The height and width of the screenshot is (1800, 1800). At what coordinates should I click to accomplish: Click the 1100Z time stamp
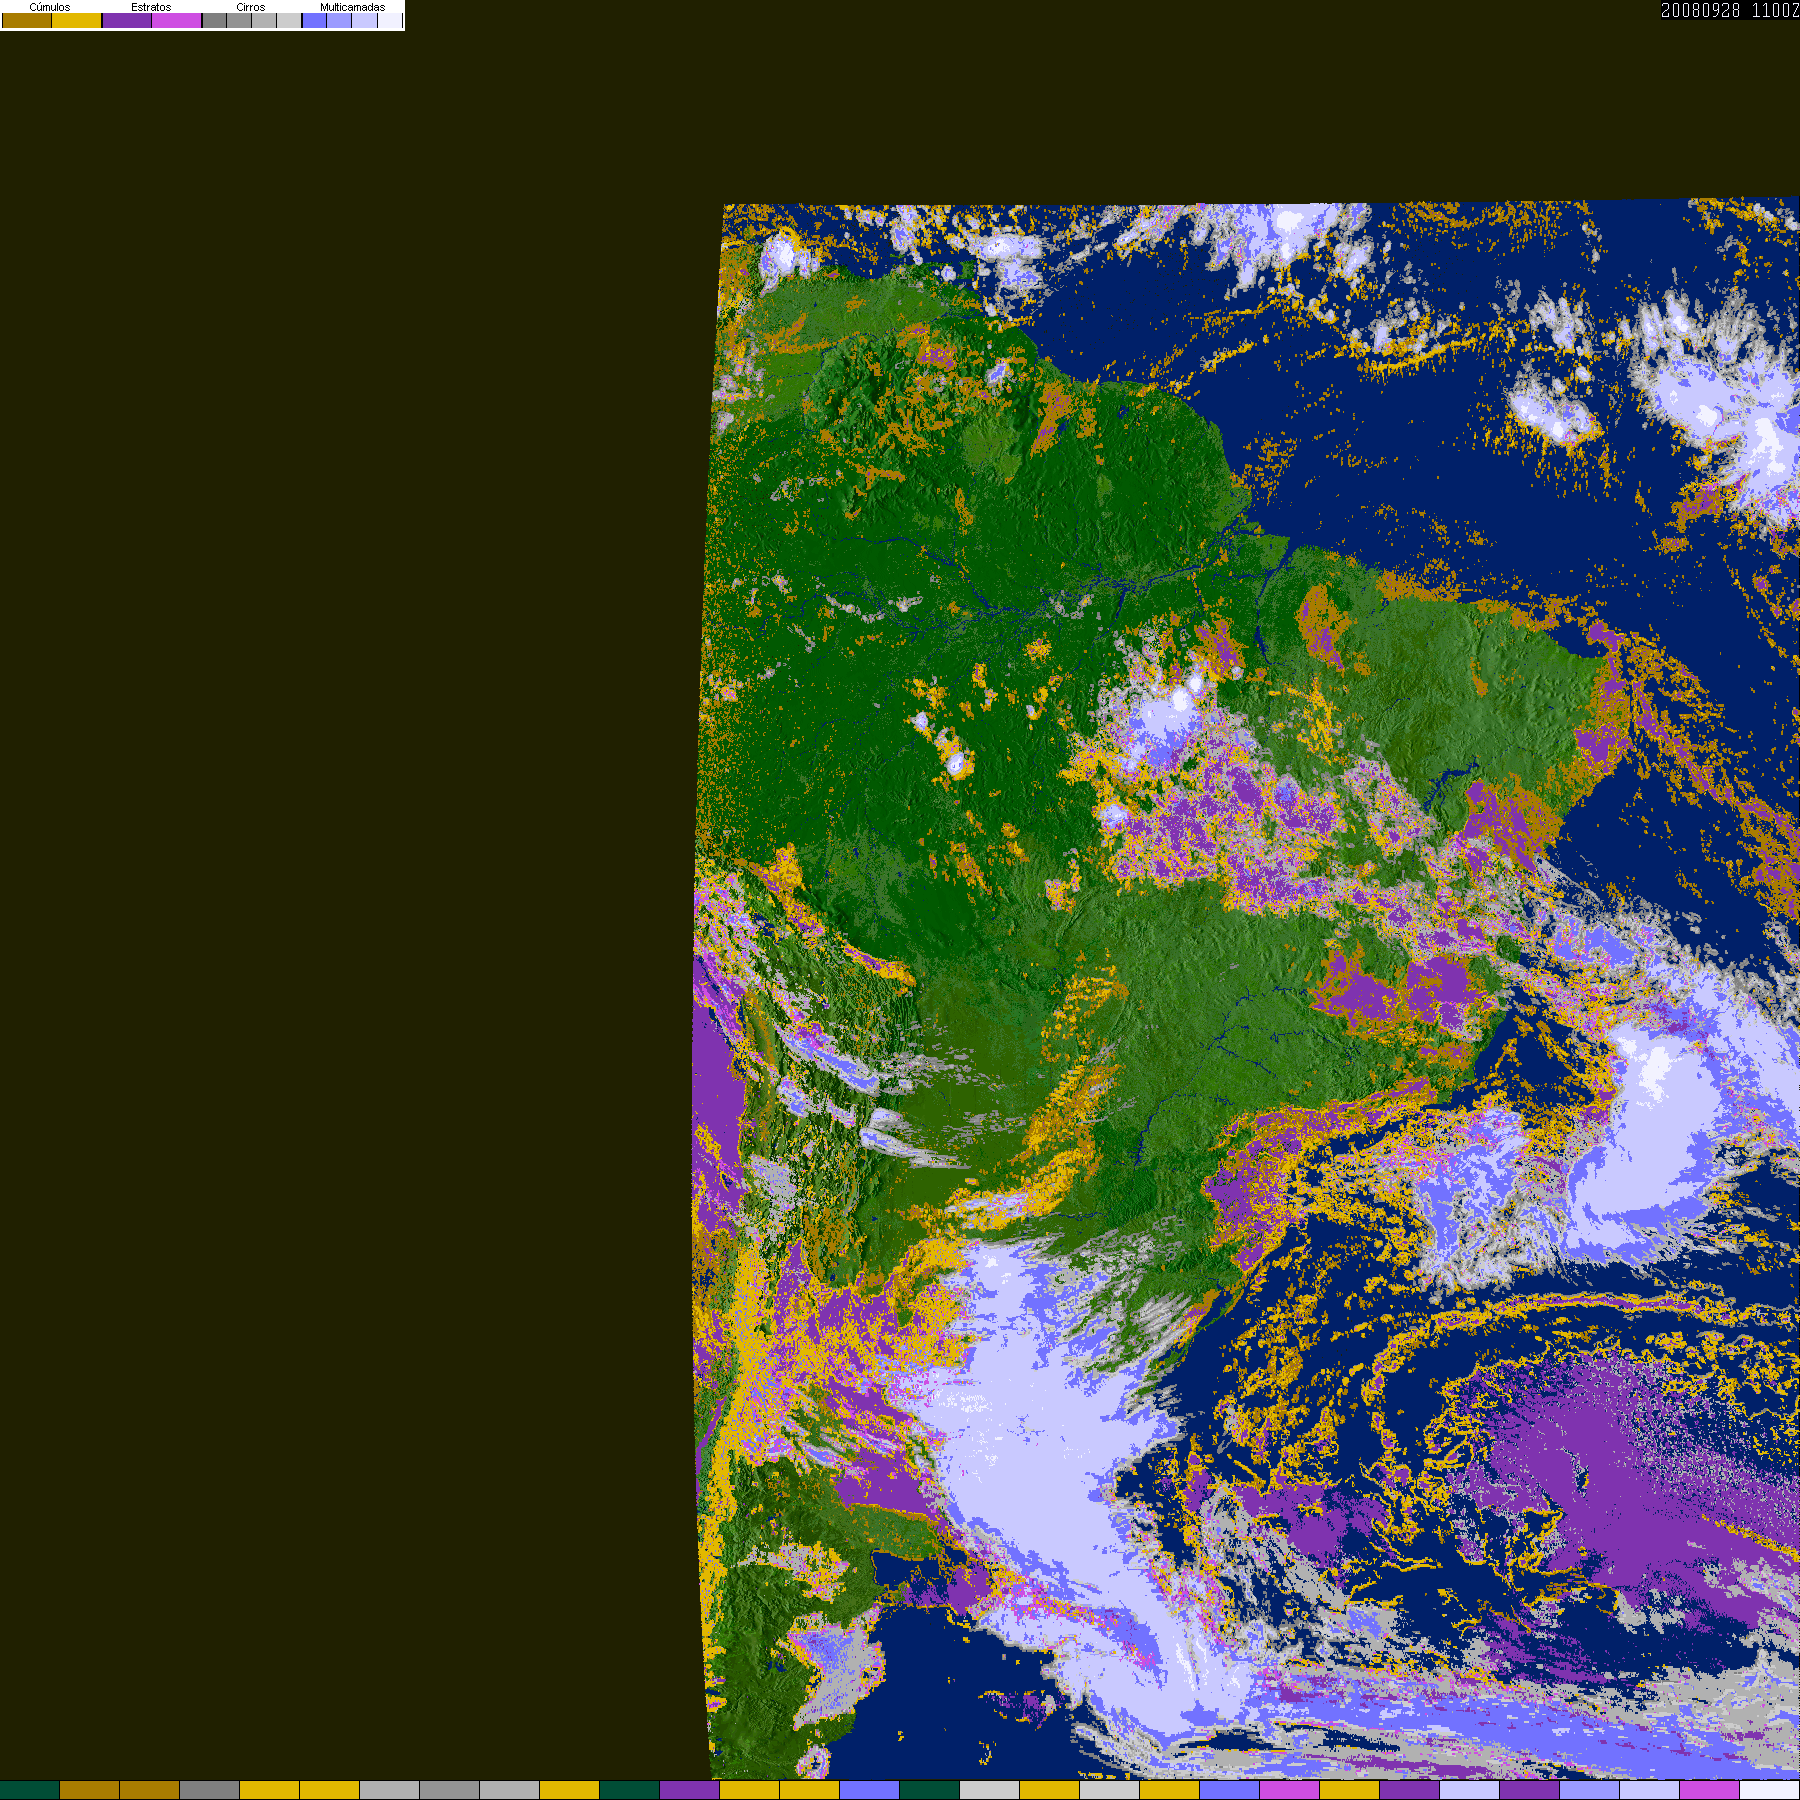1776,10
